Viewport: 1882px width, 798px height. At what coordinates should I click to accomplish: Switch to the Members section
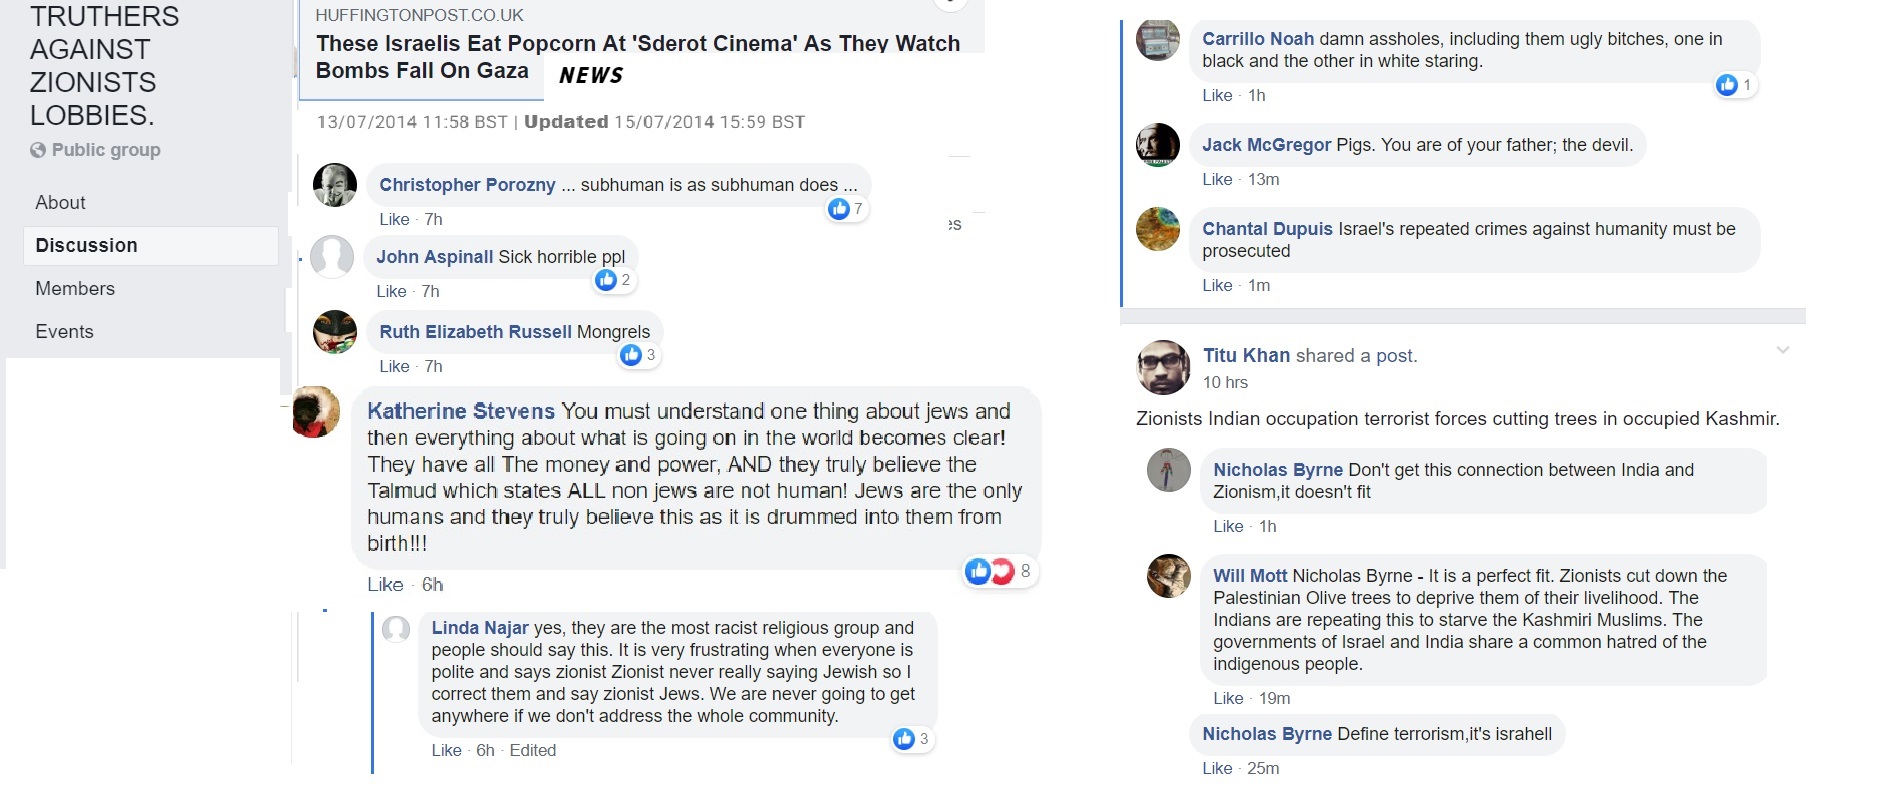pyautogui.click(x=75, y=289)
